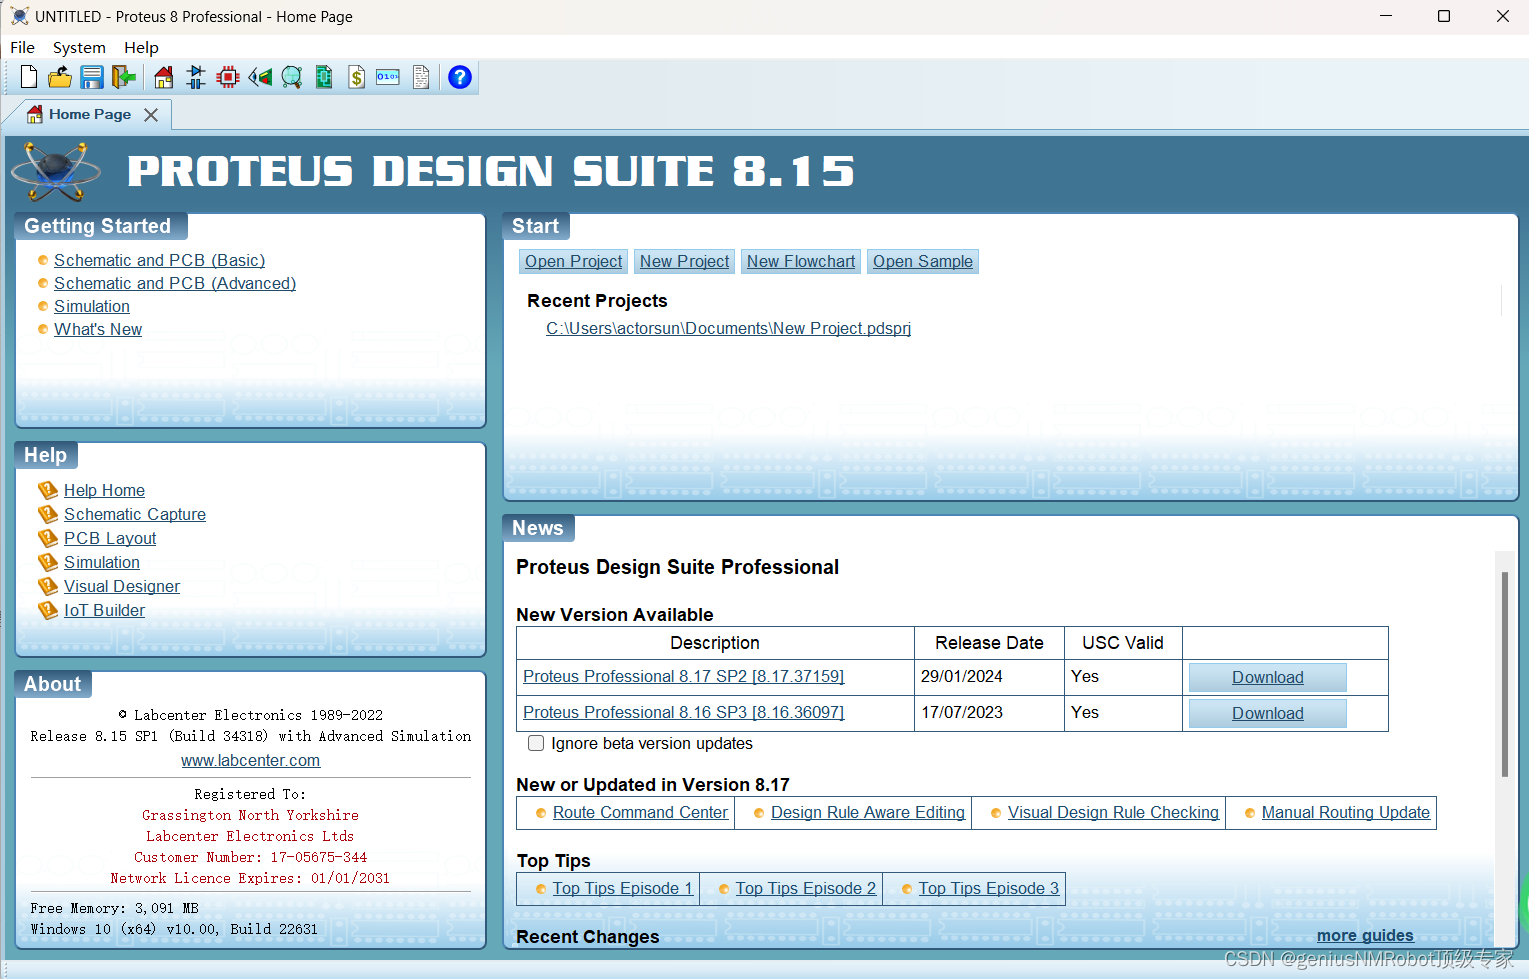Screen dimensions: 1529x979
Task: Open Top Tips Episode 3
Action: coord(988,888)
